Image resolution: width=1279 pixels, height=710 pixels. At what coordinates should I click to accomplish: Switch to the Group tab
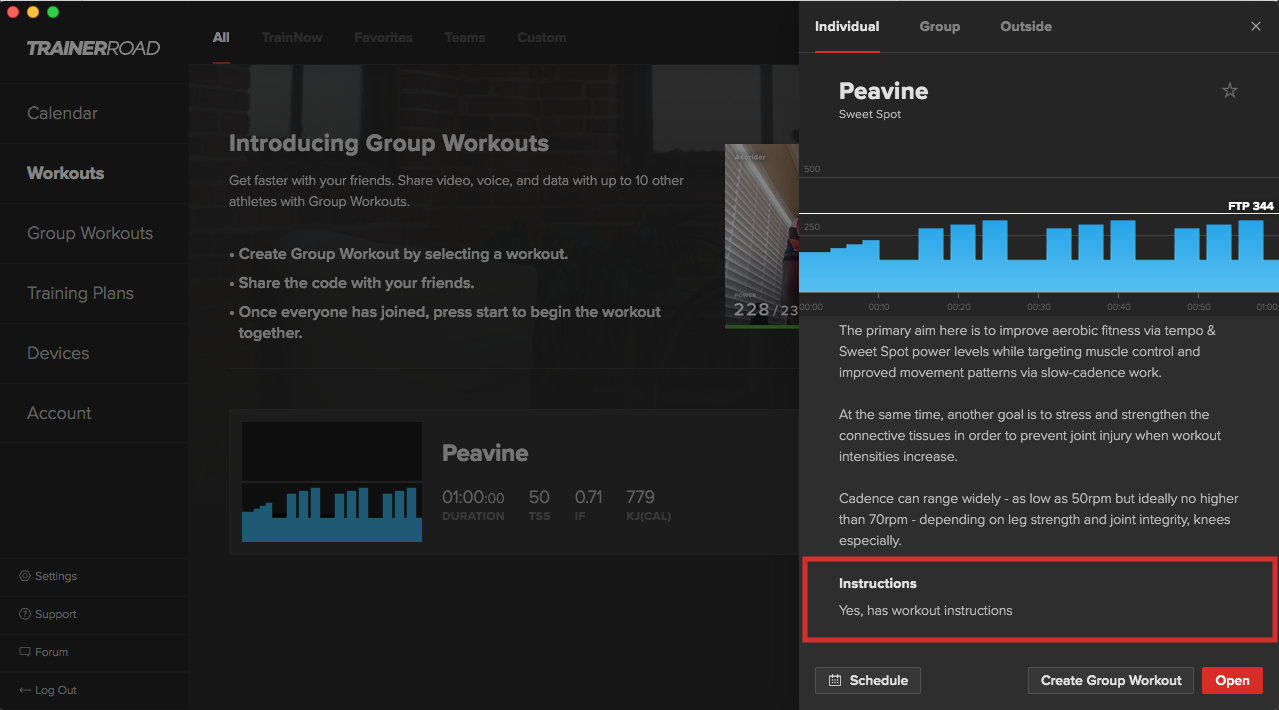tap(939, 26)
